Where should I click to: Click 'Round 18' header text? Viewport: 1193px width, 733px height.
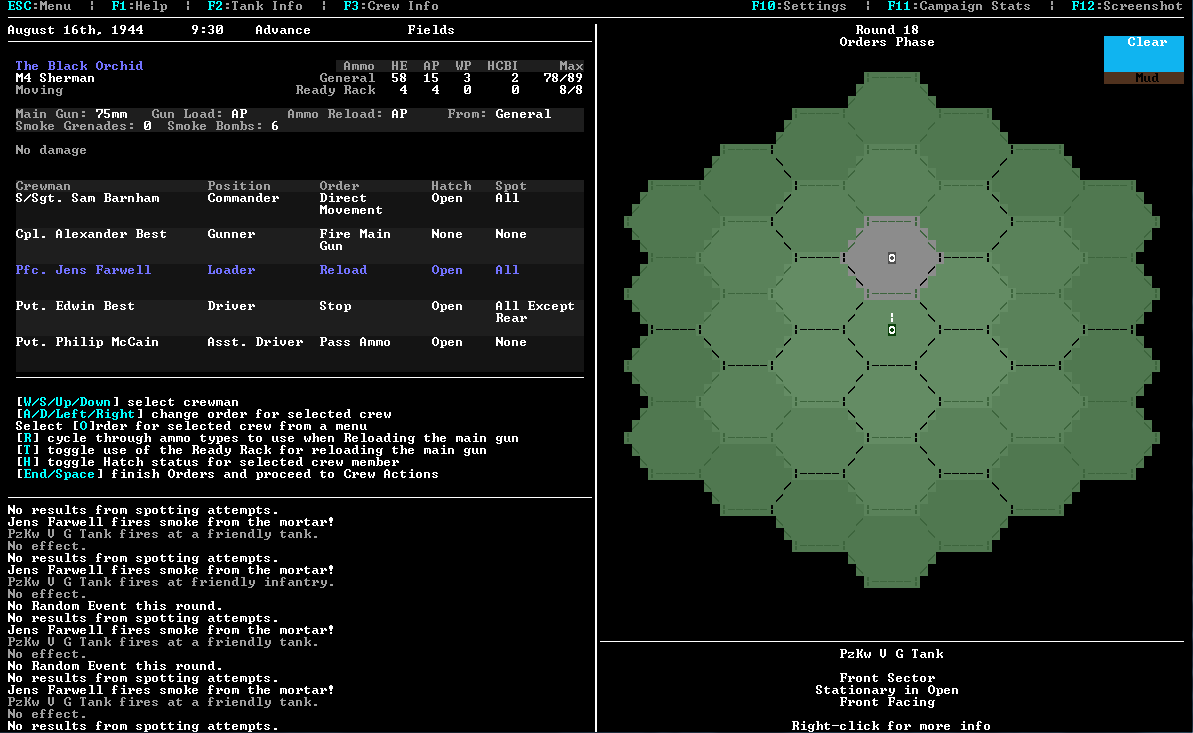(887, 30)
